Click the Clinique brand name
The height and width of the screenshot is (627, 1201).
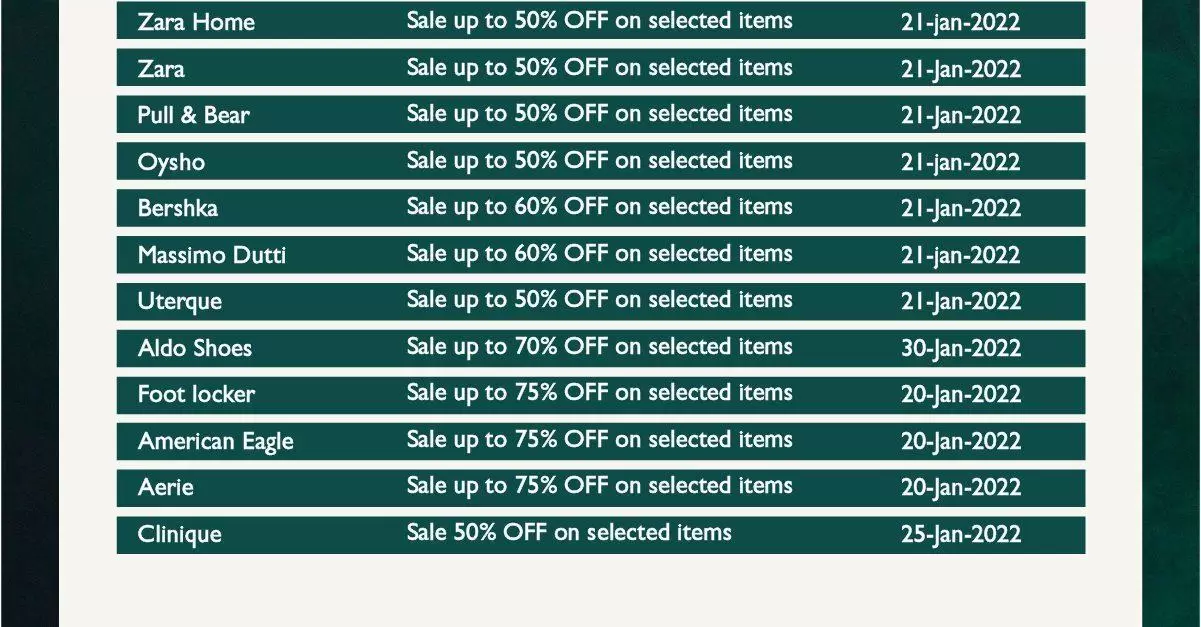tap(180, 534)
